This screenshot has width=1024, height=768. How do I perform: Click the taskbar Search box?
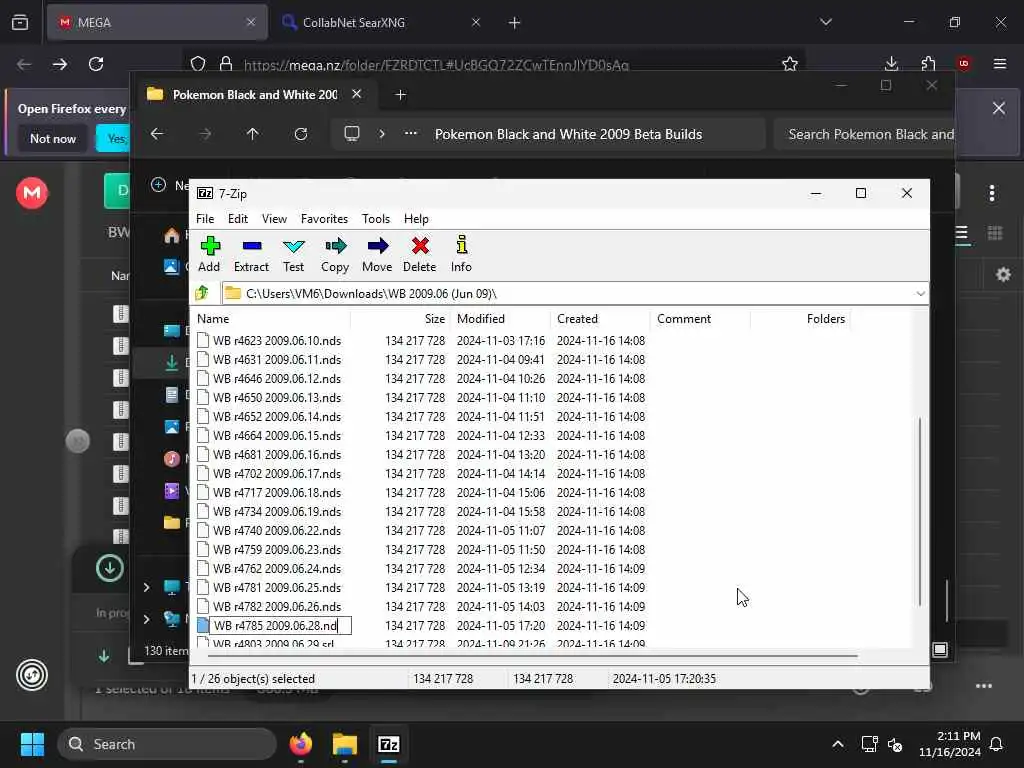pyautogui.click(x=167, y=744)
